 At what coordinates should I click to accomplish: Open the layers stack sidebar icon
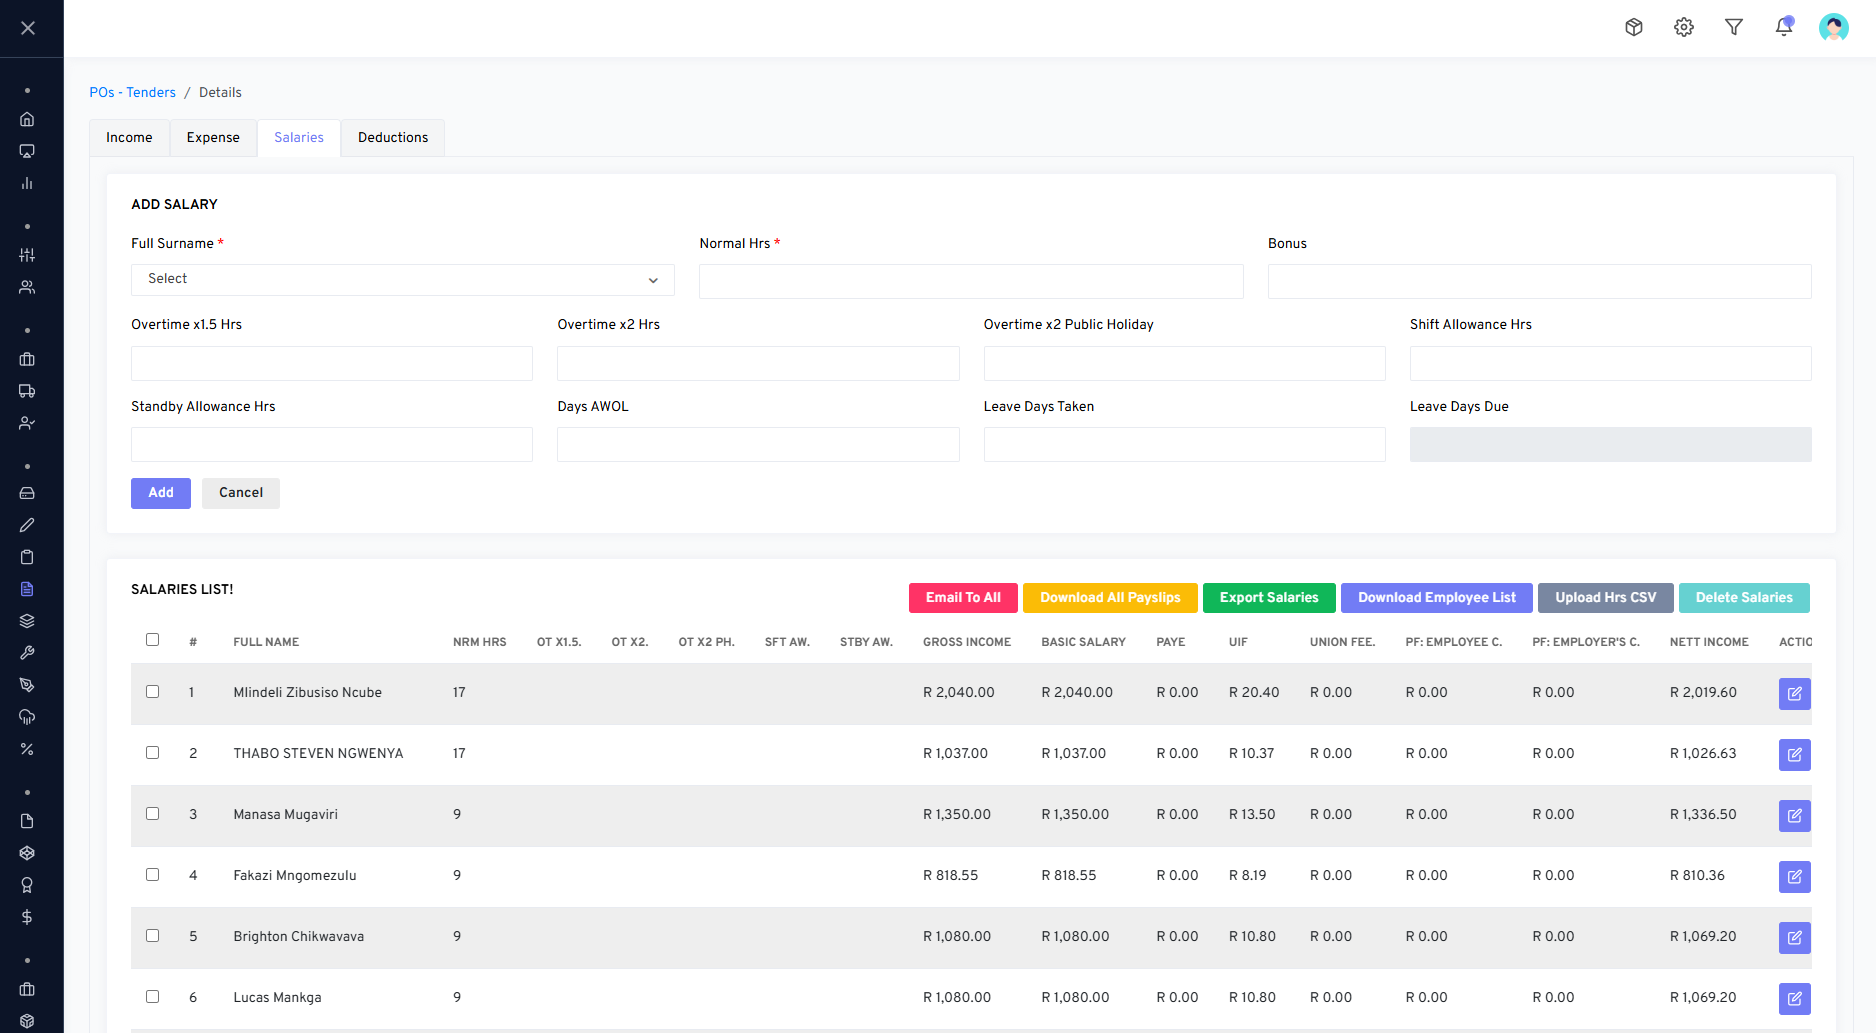click(x=27, y=621)
